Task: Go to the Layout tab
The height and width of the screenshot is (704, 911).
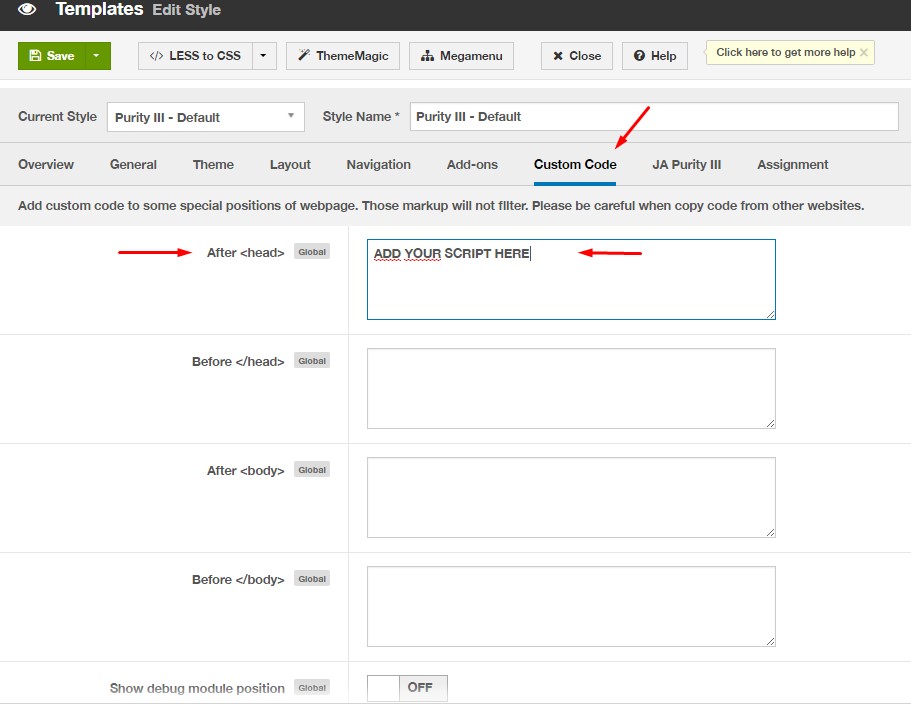Action: (x=290, y=164)
